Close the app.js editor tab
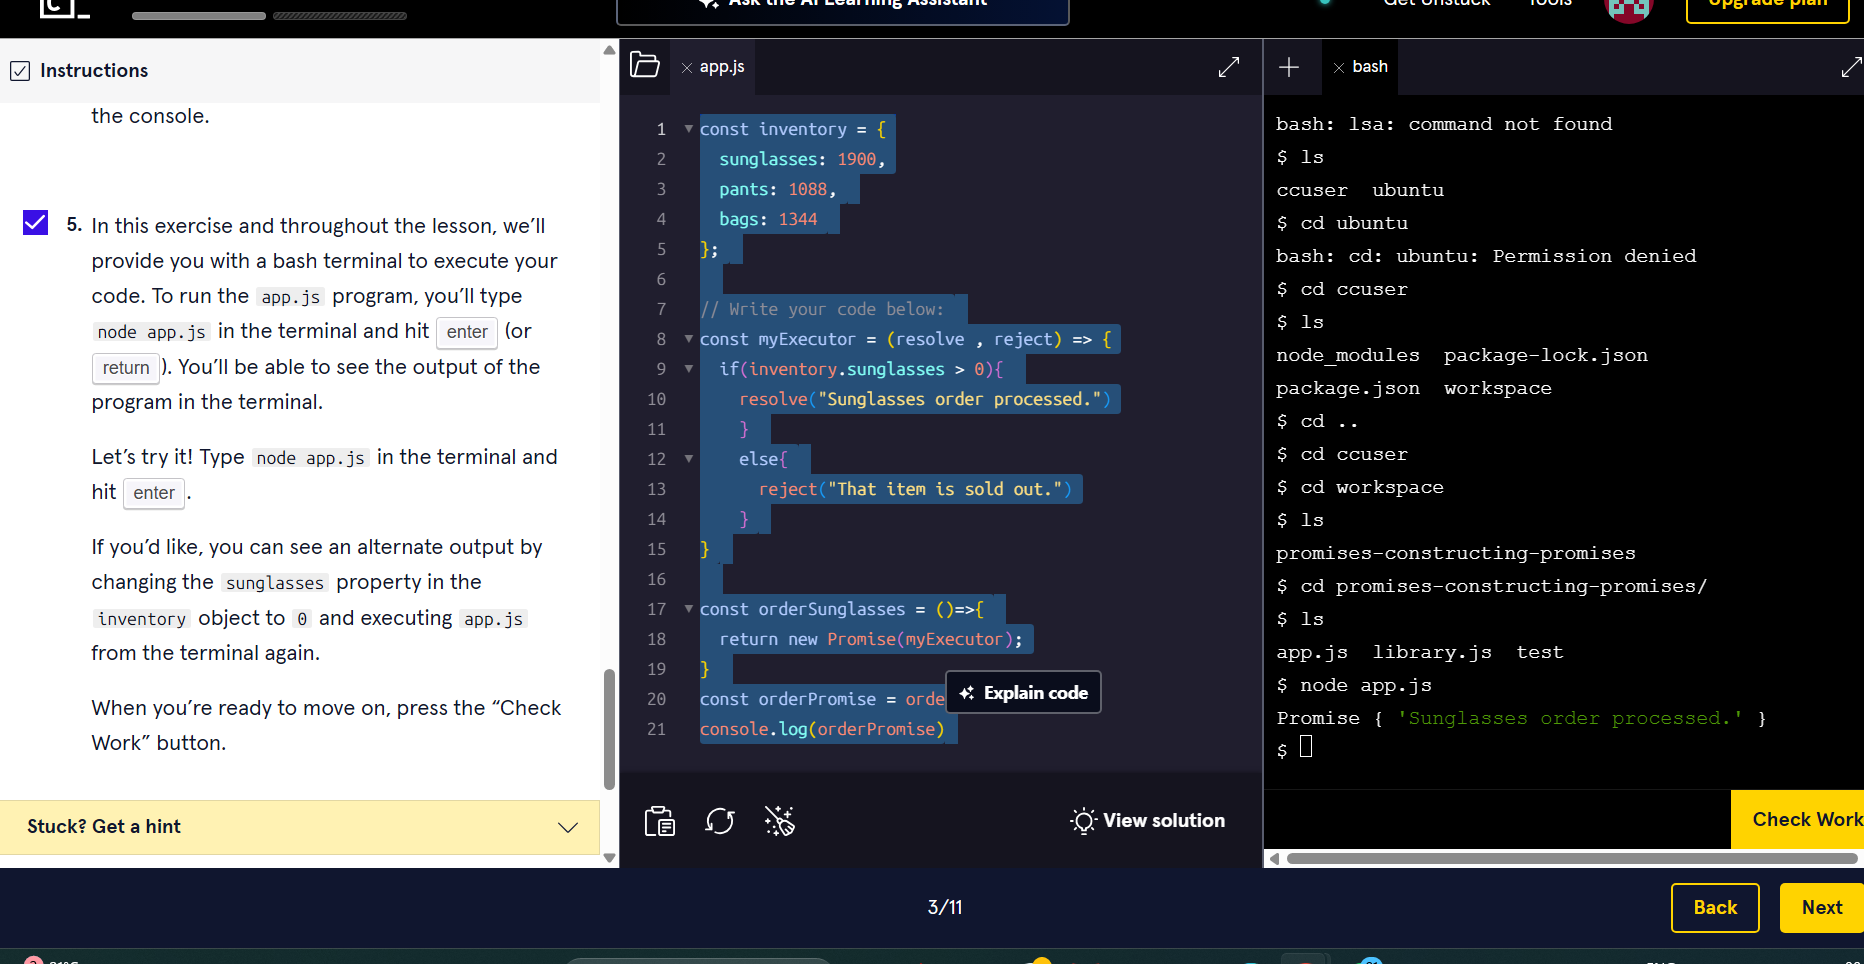 687,68
